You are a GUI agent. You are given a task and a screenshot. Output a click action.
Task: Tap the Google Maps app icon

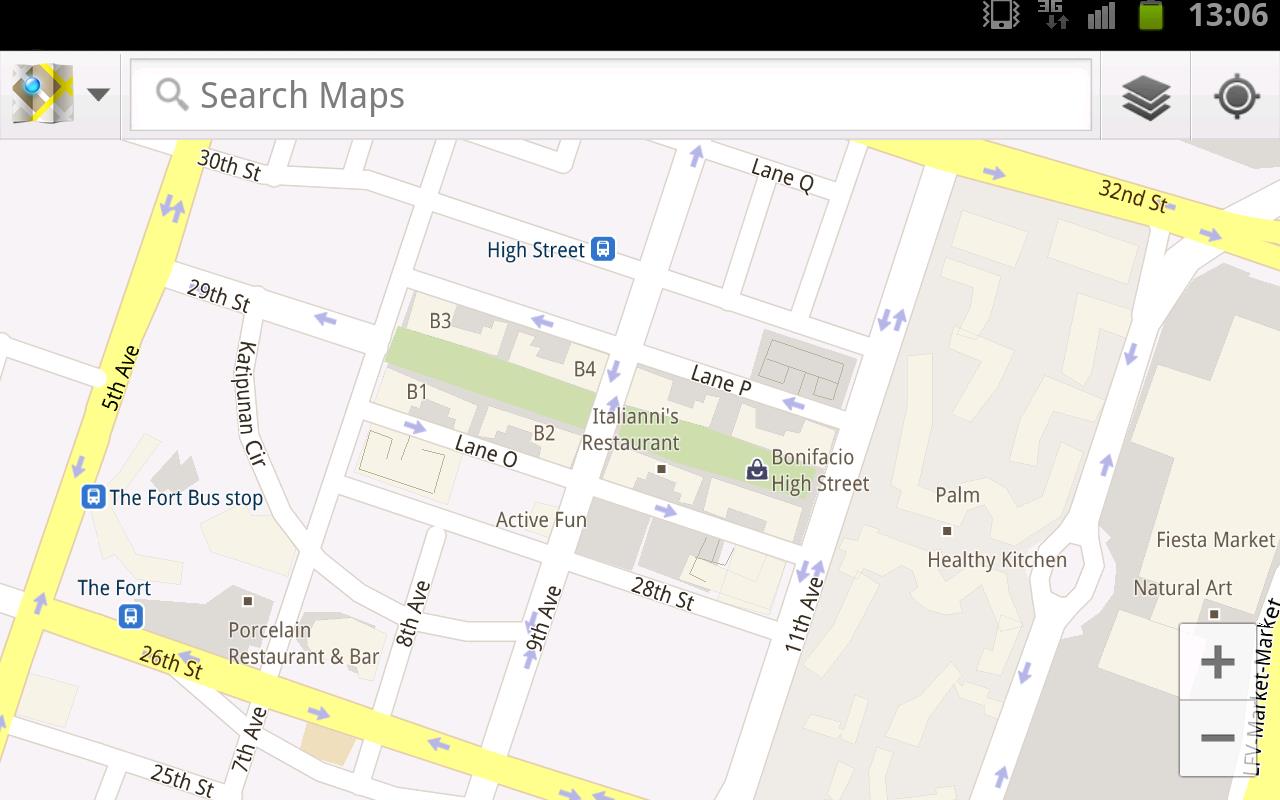coord(42,94)
